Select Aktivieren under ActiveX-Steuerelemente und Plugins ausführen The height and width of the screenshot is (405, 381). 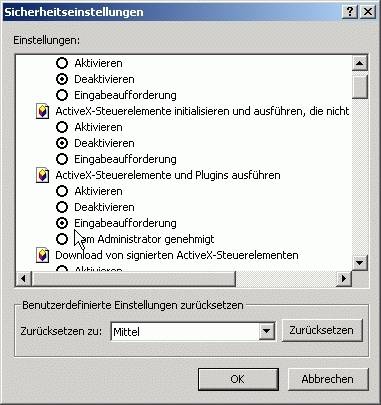tap(62, 191)
